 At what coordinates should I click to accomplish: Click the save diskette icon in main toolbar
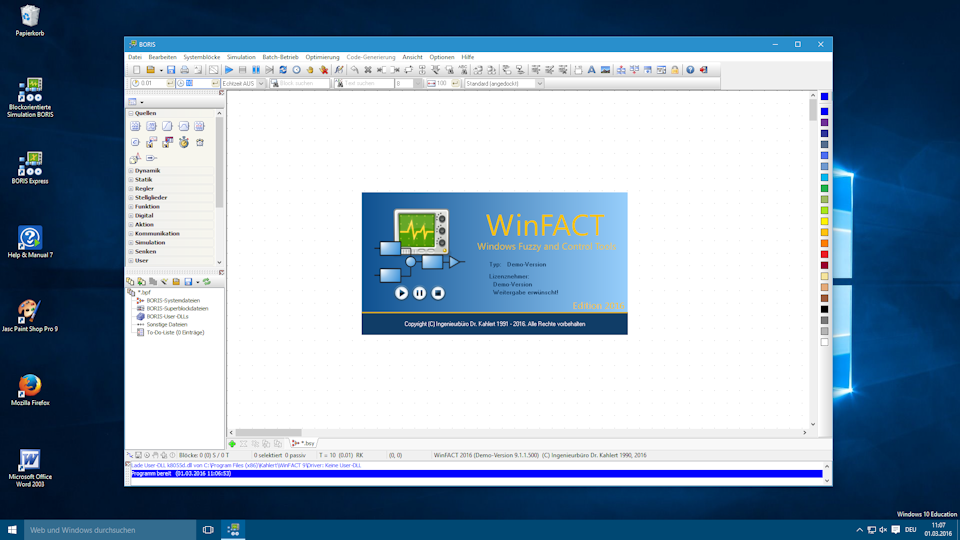171,70
